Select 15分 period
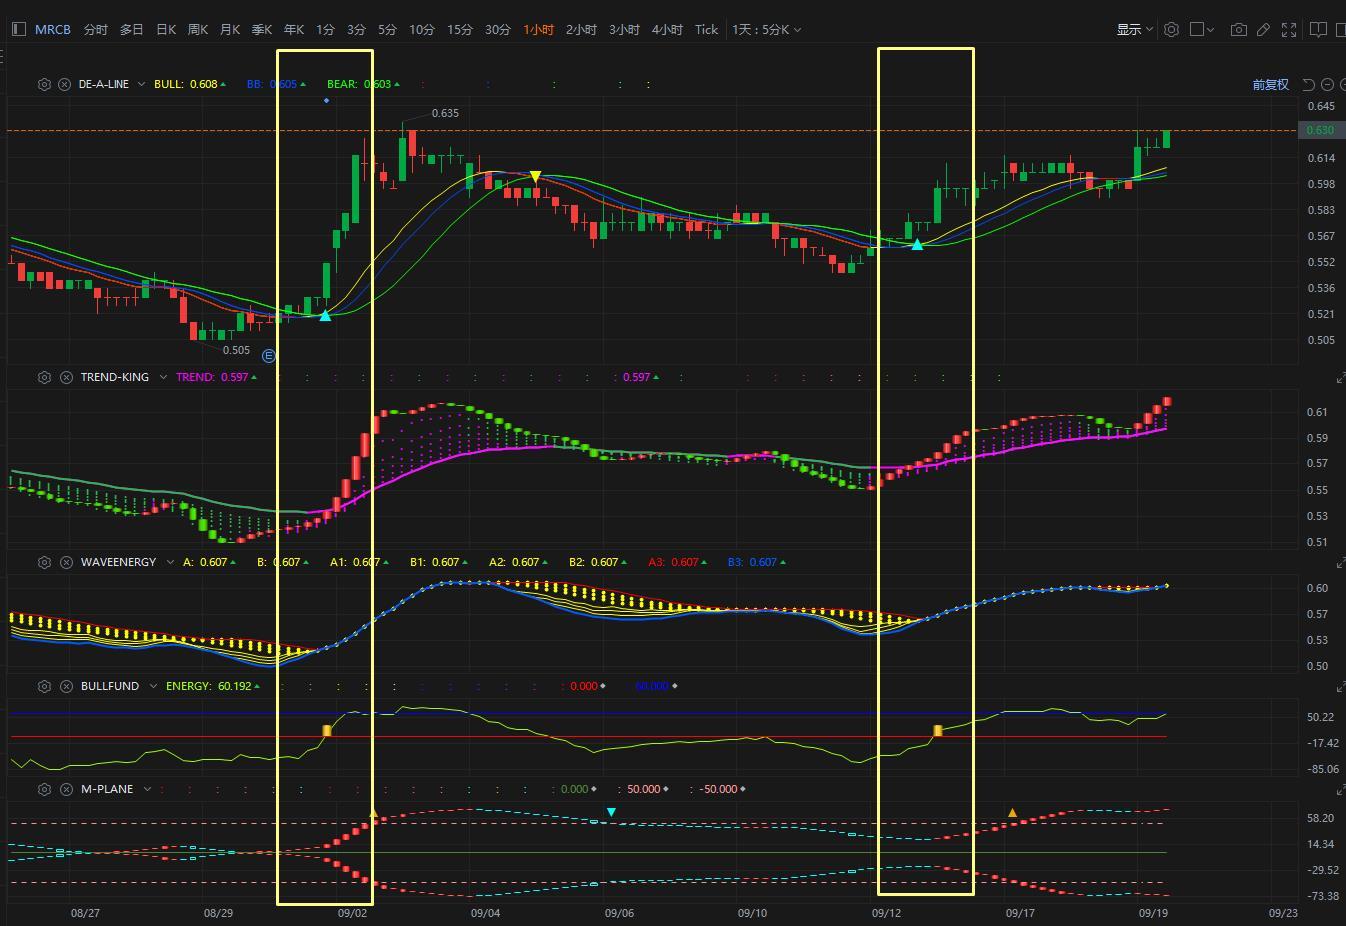 tap(460, 29)
